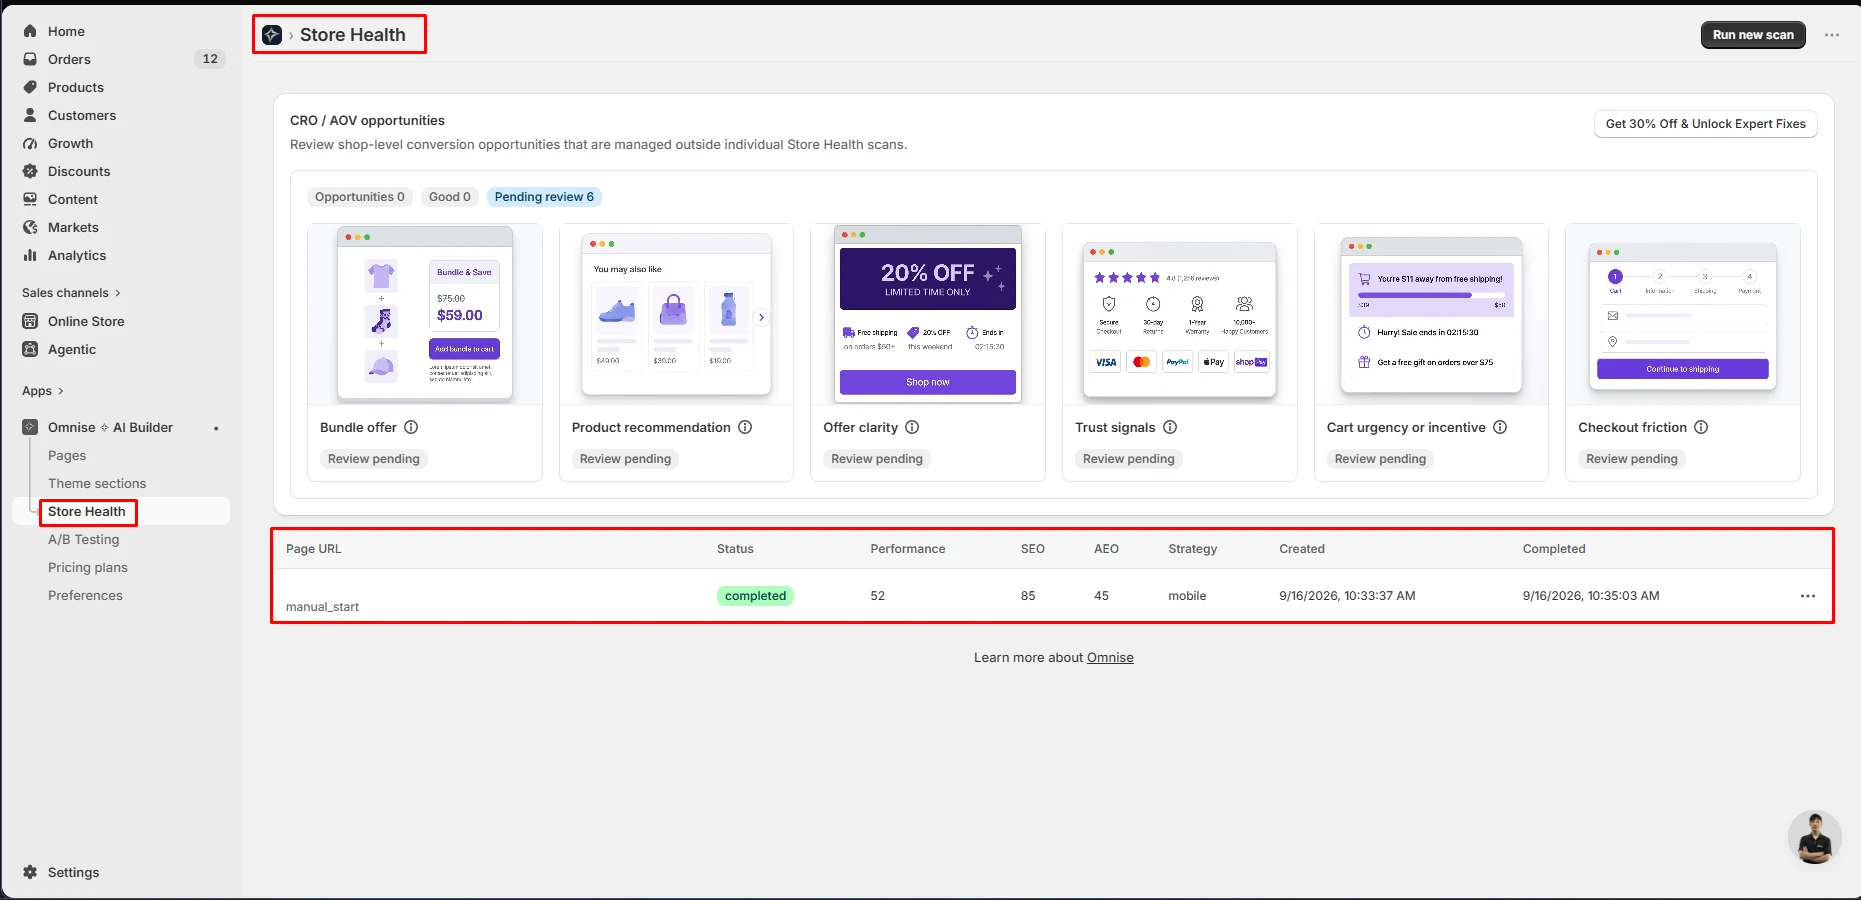Open Theme sections in sidebar
This screenshot has width=1861, height=900.
click(x=97, y=483)
